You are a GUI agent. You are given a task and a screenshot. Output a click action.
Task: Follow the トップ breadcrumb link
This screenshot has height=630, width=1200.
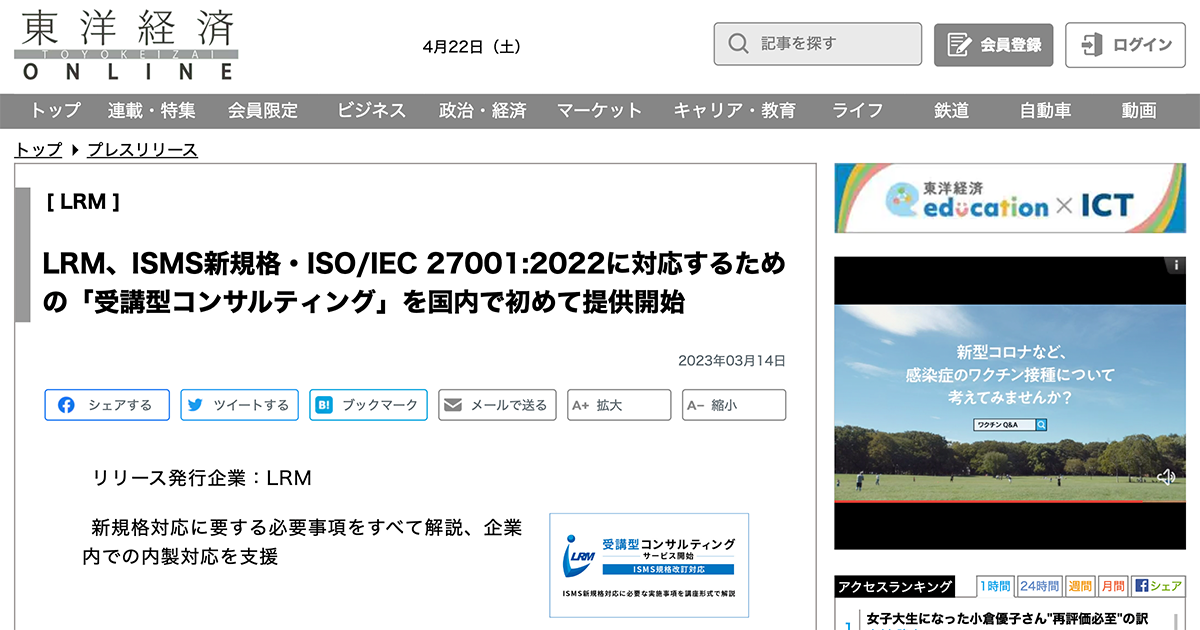pos(38,150)
